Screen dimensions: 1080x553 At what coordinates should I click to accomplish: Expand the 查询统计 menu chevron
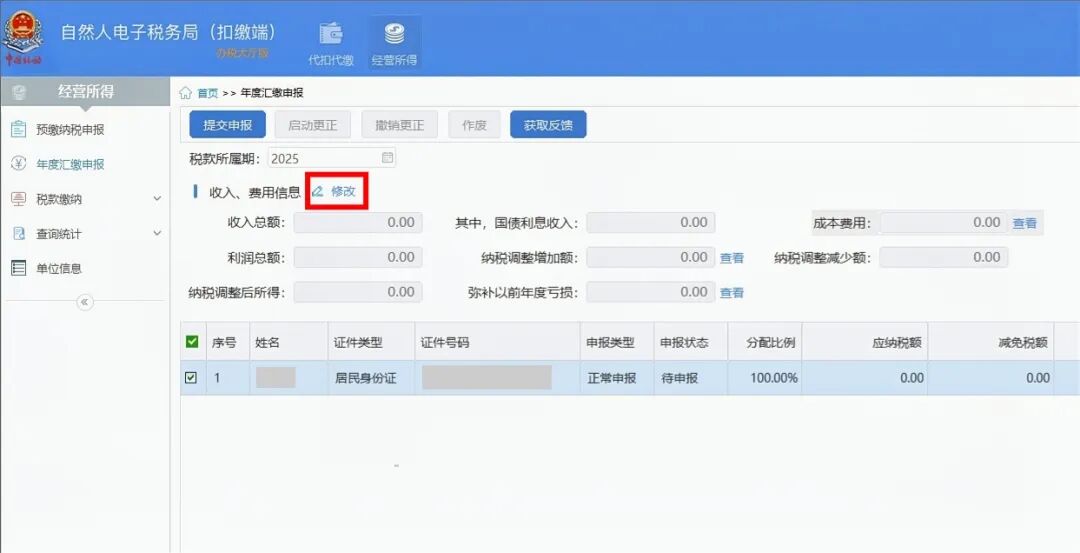point(157,234)
